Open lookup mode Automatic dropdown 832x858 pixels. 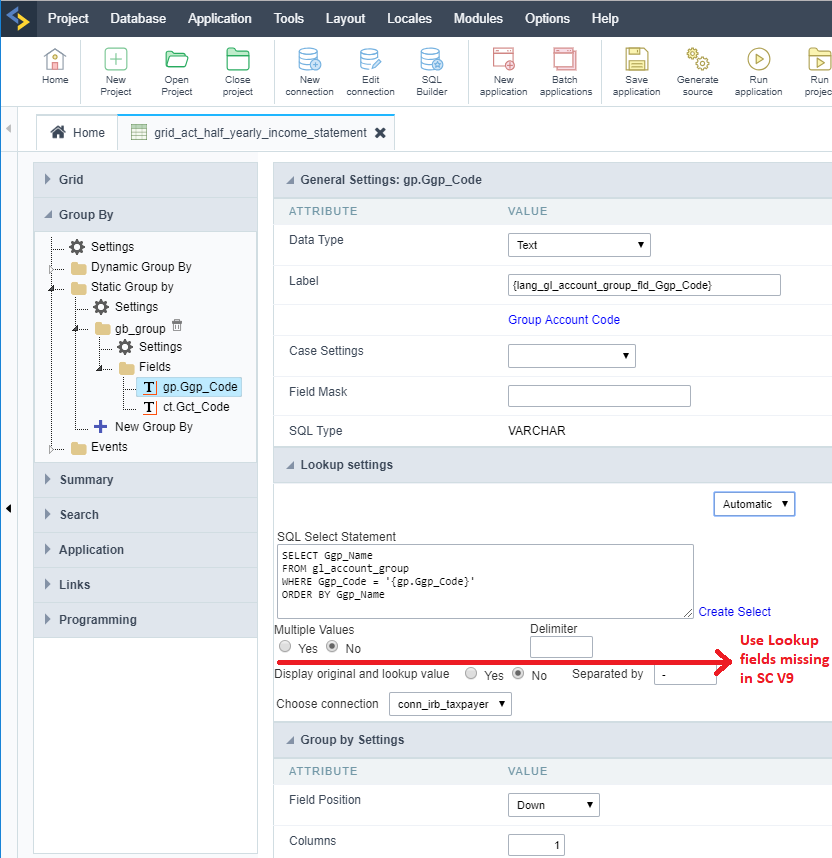(754, 504)
